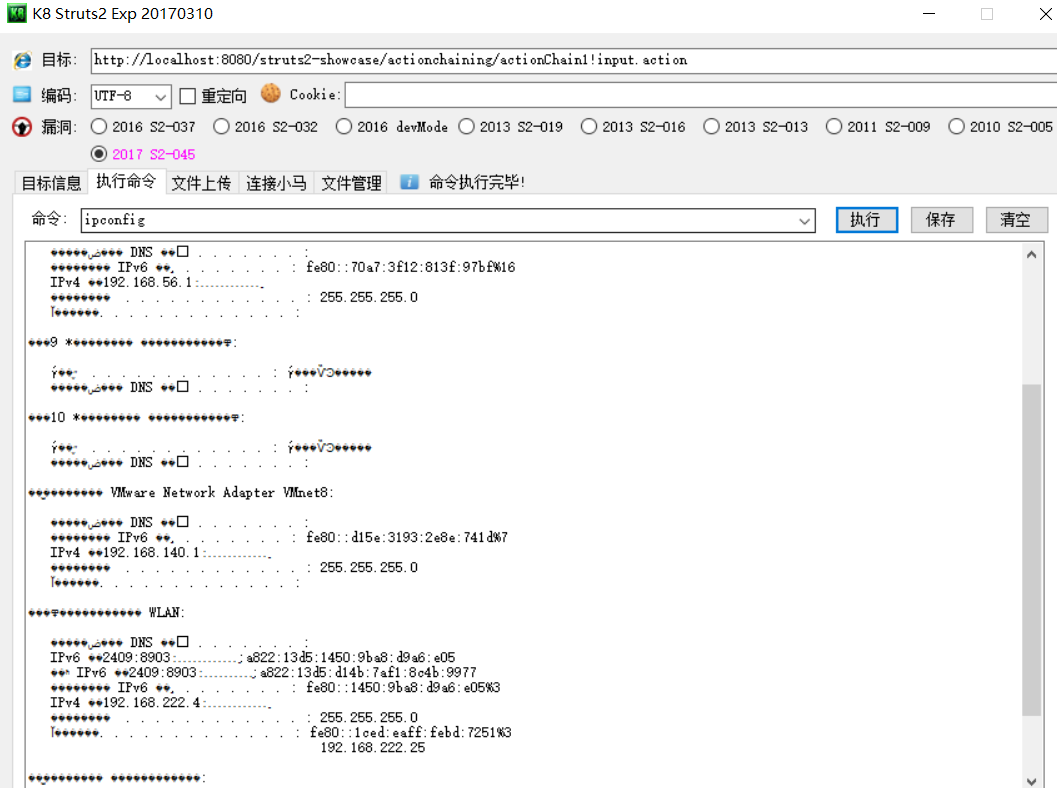Select the 2013 S2-019 vulnerability option
Image resolution: width=1057 pixels, height=788 pixels.
point(466,126)
